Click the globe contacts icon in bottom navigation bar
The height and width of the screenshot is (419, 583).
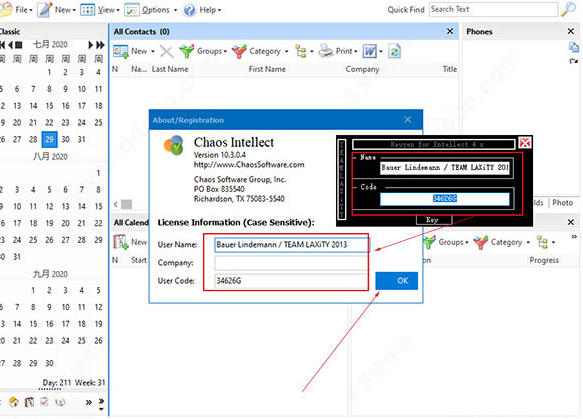pyautogui.click(x=60, y=402)
